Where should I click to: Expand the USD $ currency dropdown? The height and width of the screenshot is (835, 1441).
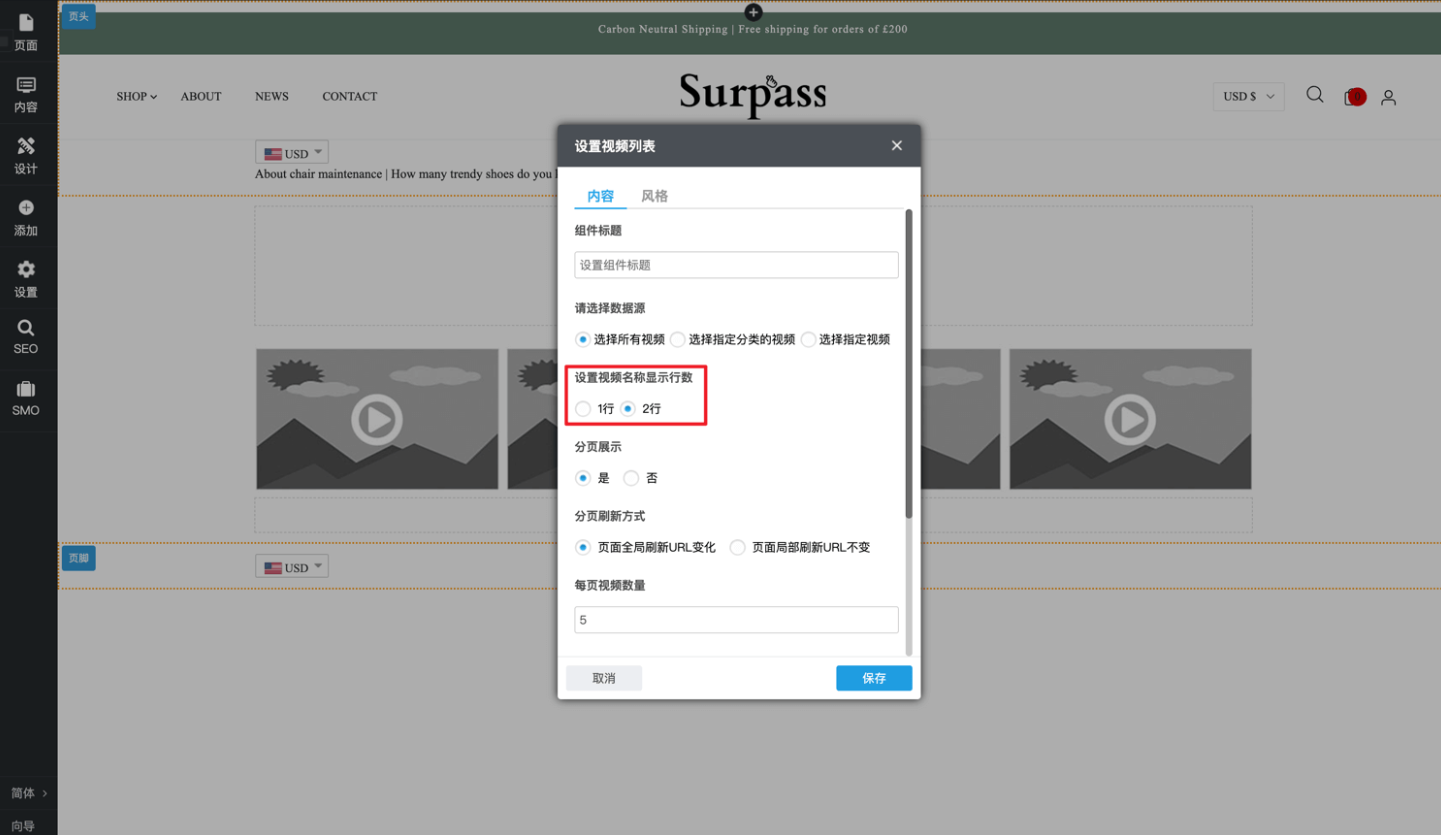pos(1248,97)
